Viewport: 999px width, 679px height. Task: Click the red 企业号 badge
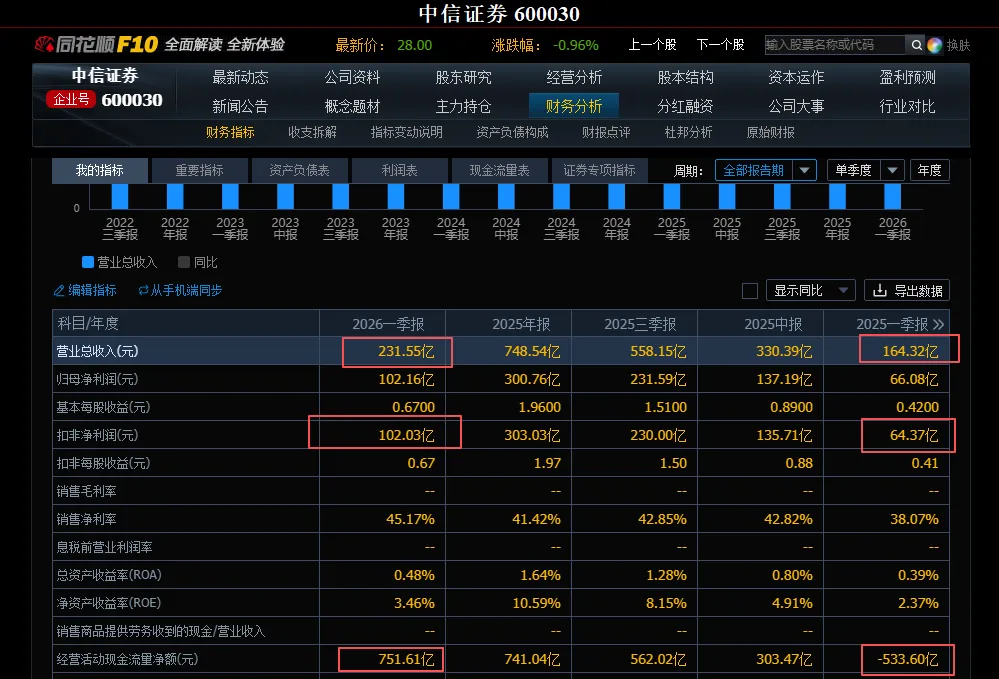[71, 99]
